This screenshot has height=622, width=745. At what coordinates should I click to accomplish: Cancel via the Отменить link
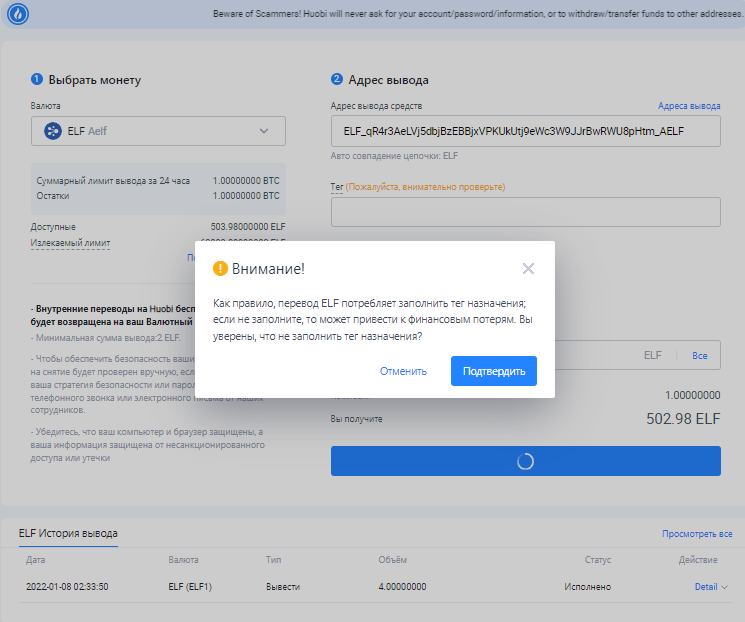coord(403,371)
